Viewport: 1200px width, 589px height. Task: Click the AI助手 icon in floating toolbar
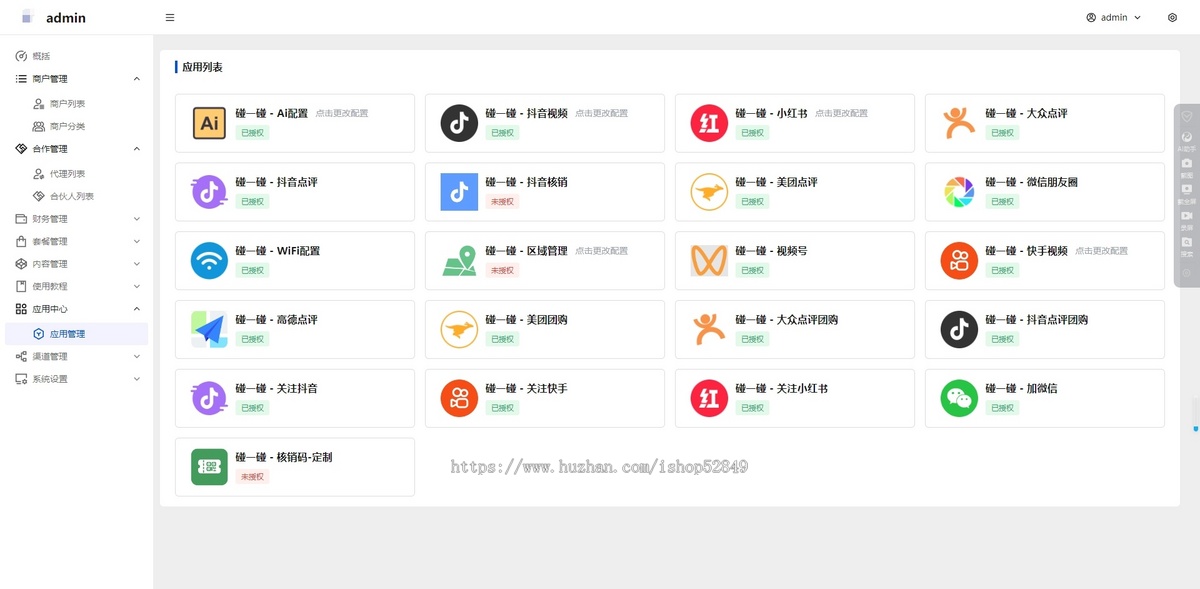1187,137
